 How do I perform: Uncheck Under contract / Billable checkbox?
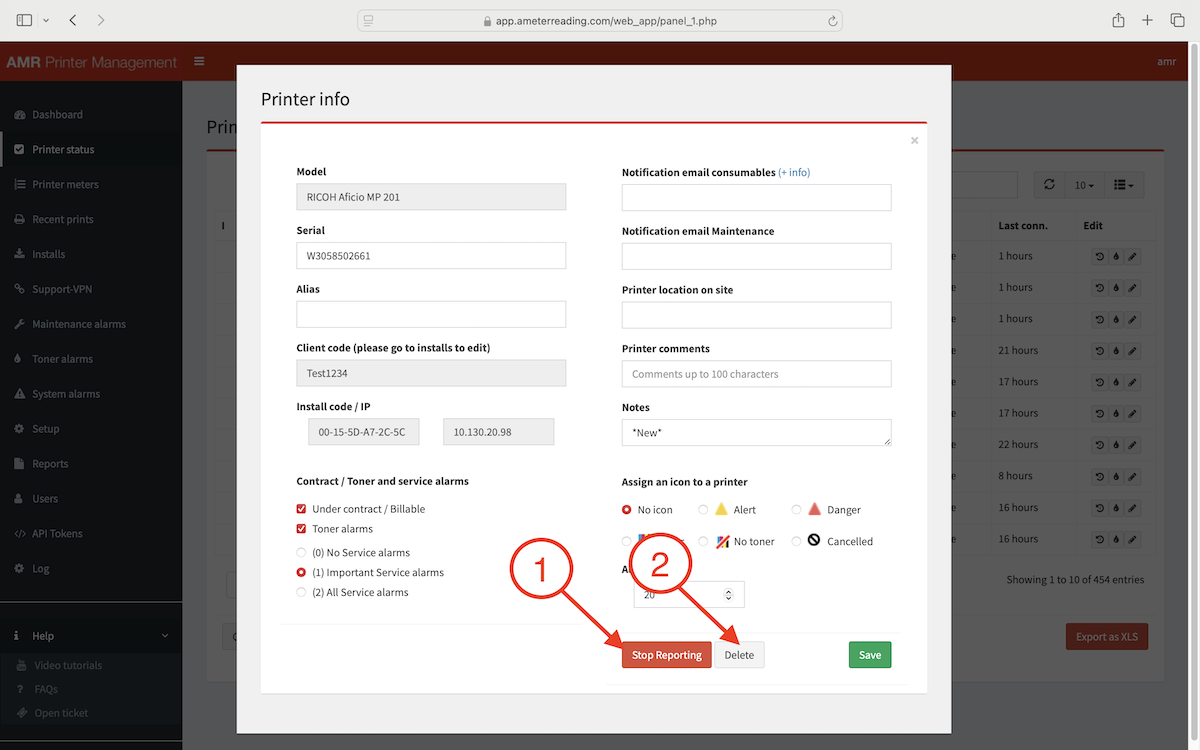click(x=302, y=509)
